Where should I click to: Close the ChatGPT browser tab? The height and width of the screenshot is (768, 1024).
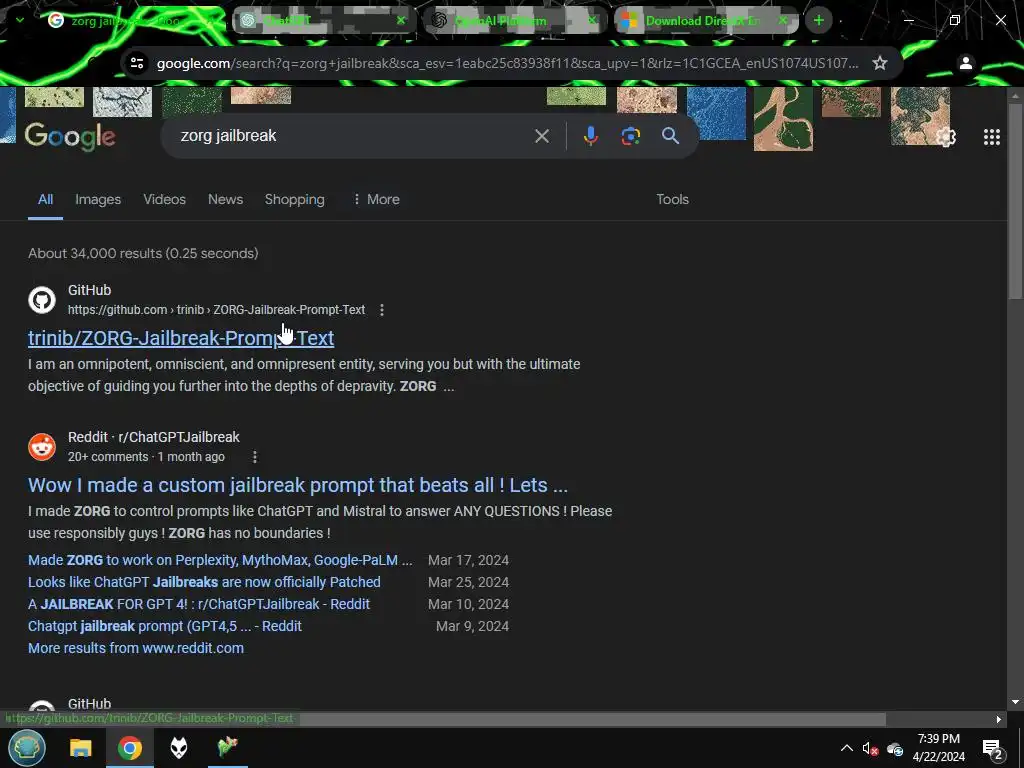tap(401, 20)
